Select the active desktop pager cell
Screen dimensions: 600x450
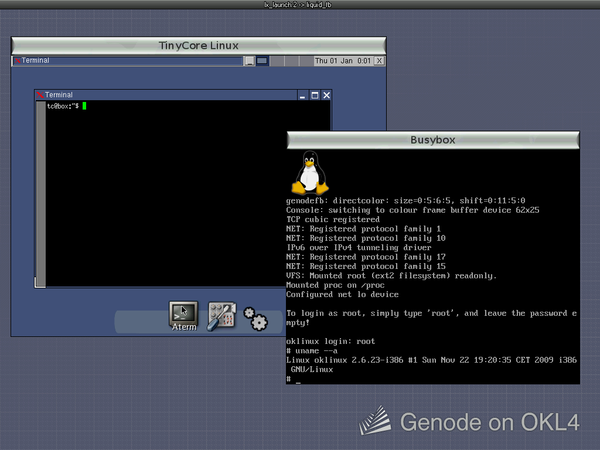262,61
